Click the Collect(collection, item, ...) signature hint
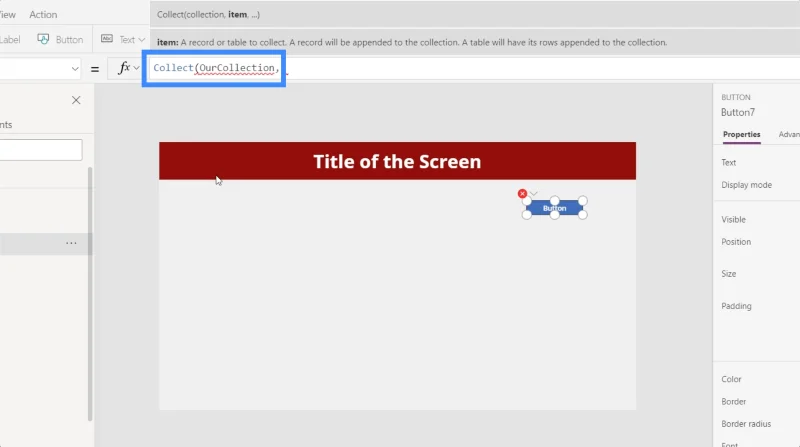Image resolution: width=800 pixels, height=447 pixels. coord(208,15)
